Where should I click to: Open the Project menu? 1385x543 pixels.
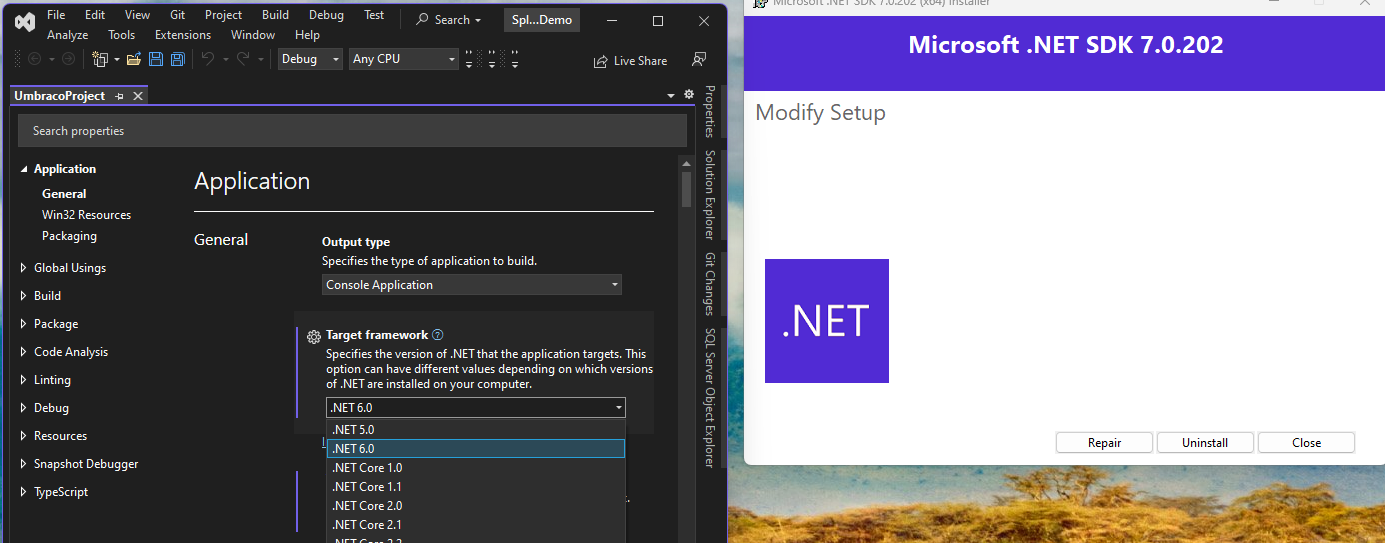[x=223, y=15]
